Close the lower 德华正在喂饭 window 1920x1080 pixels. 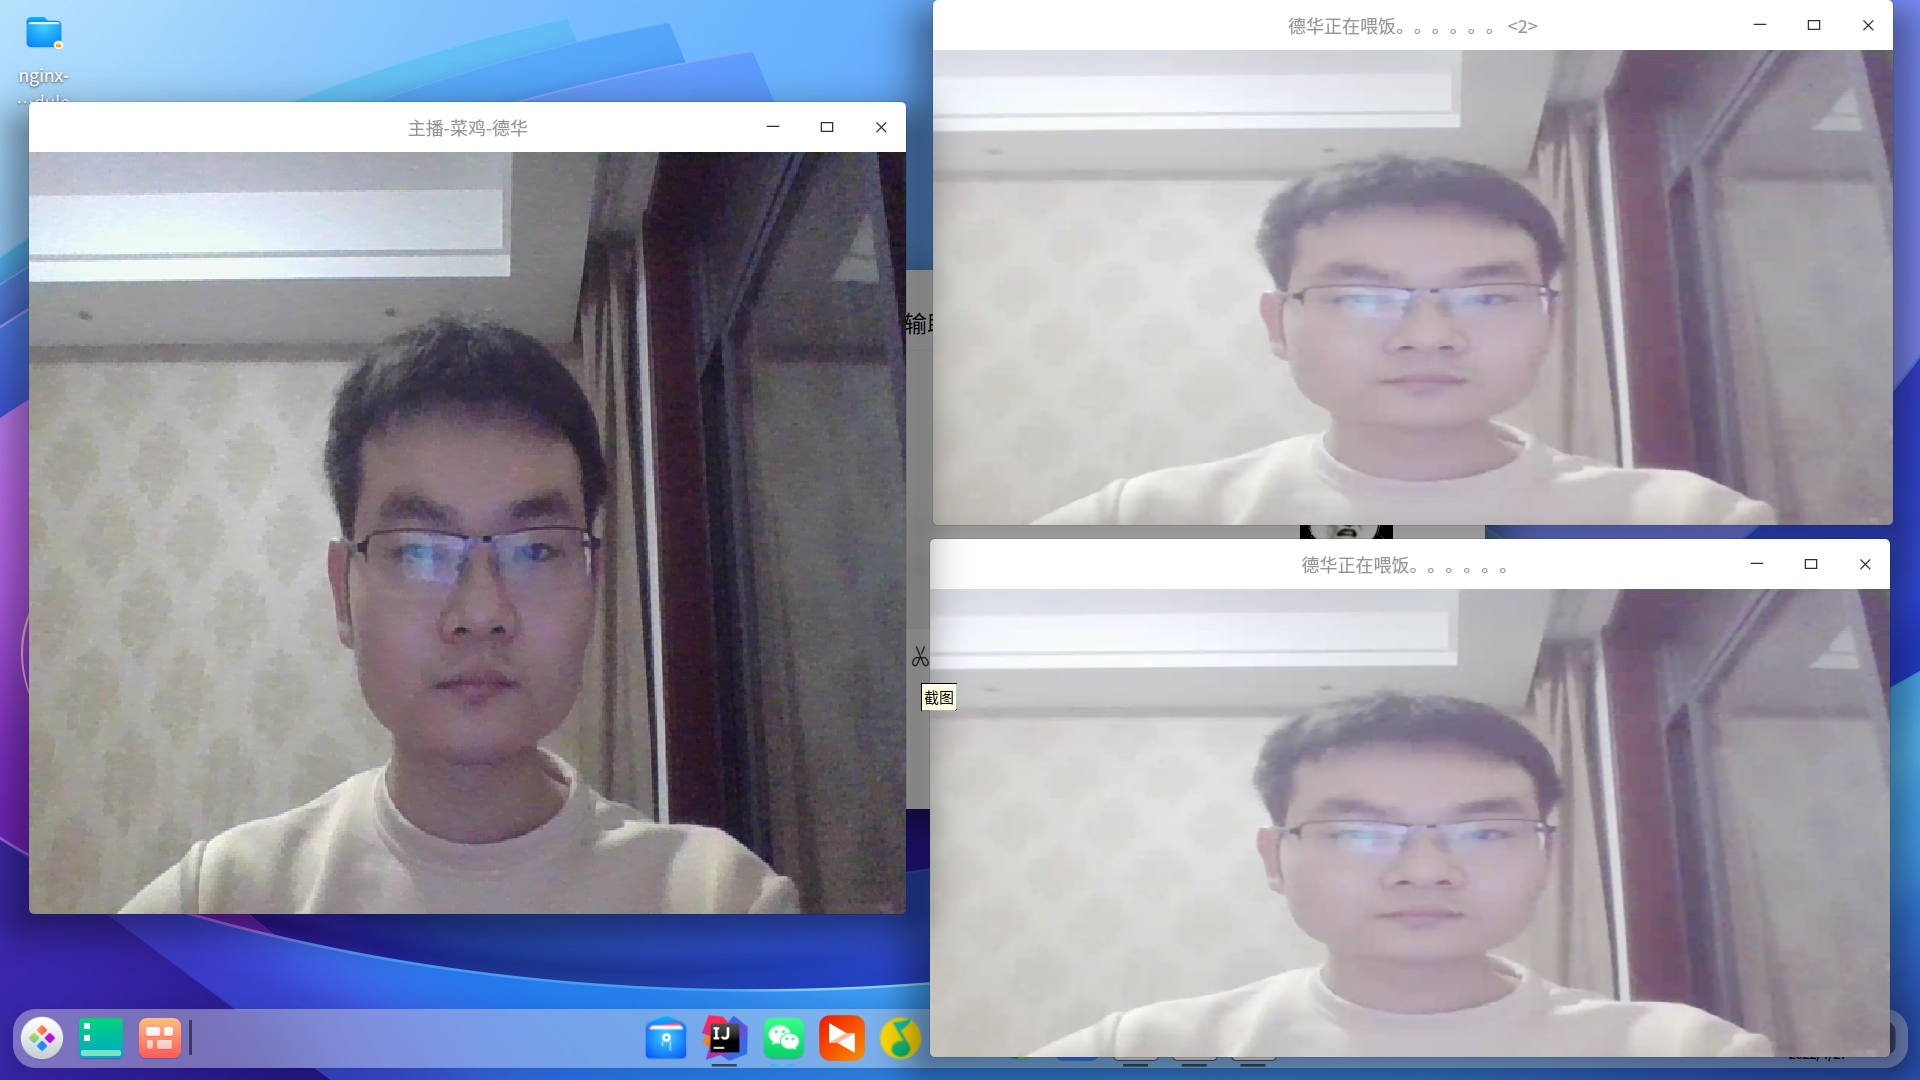[x=1865, y=564]
